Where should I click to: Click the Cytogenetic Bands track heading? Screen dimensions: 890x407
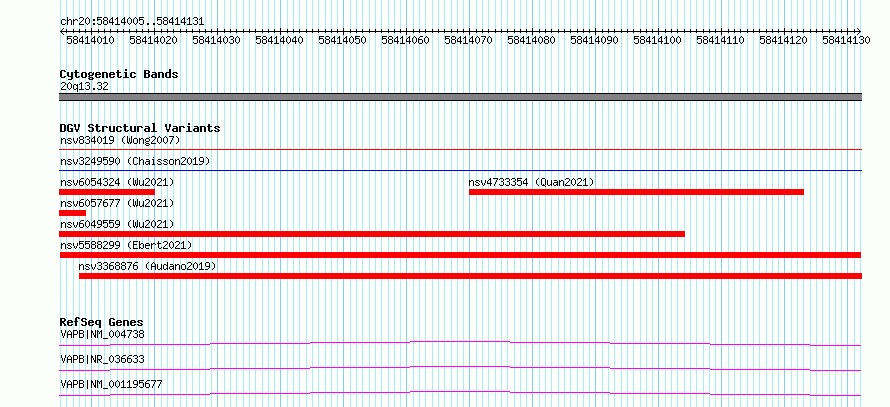point(119,74)
